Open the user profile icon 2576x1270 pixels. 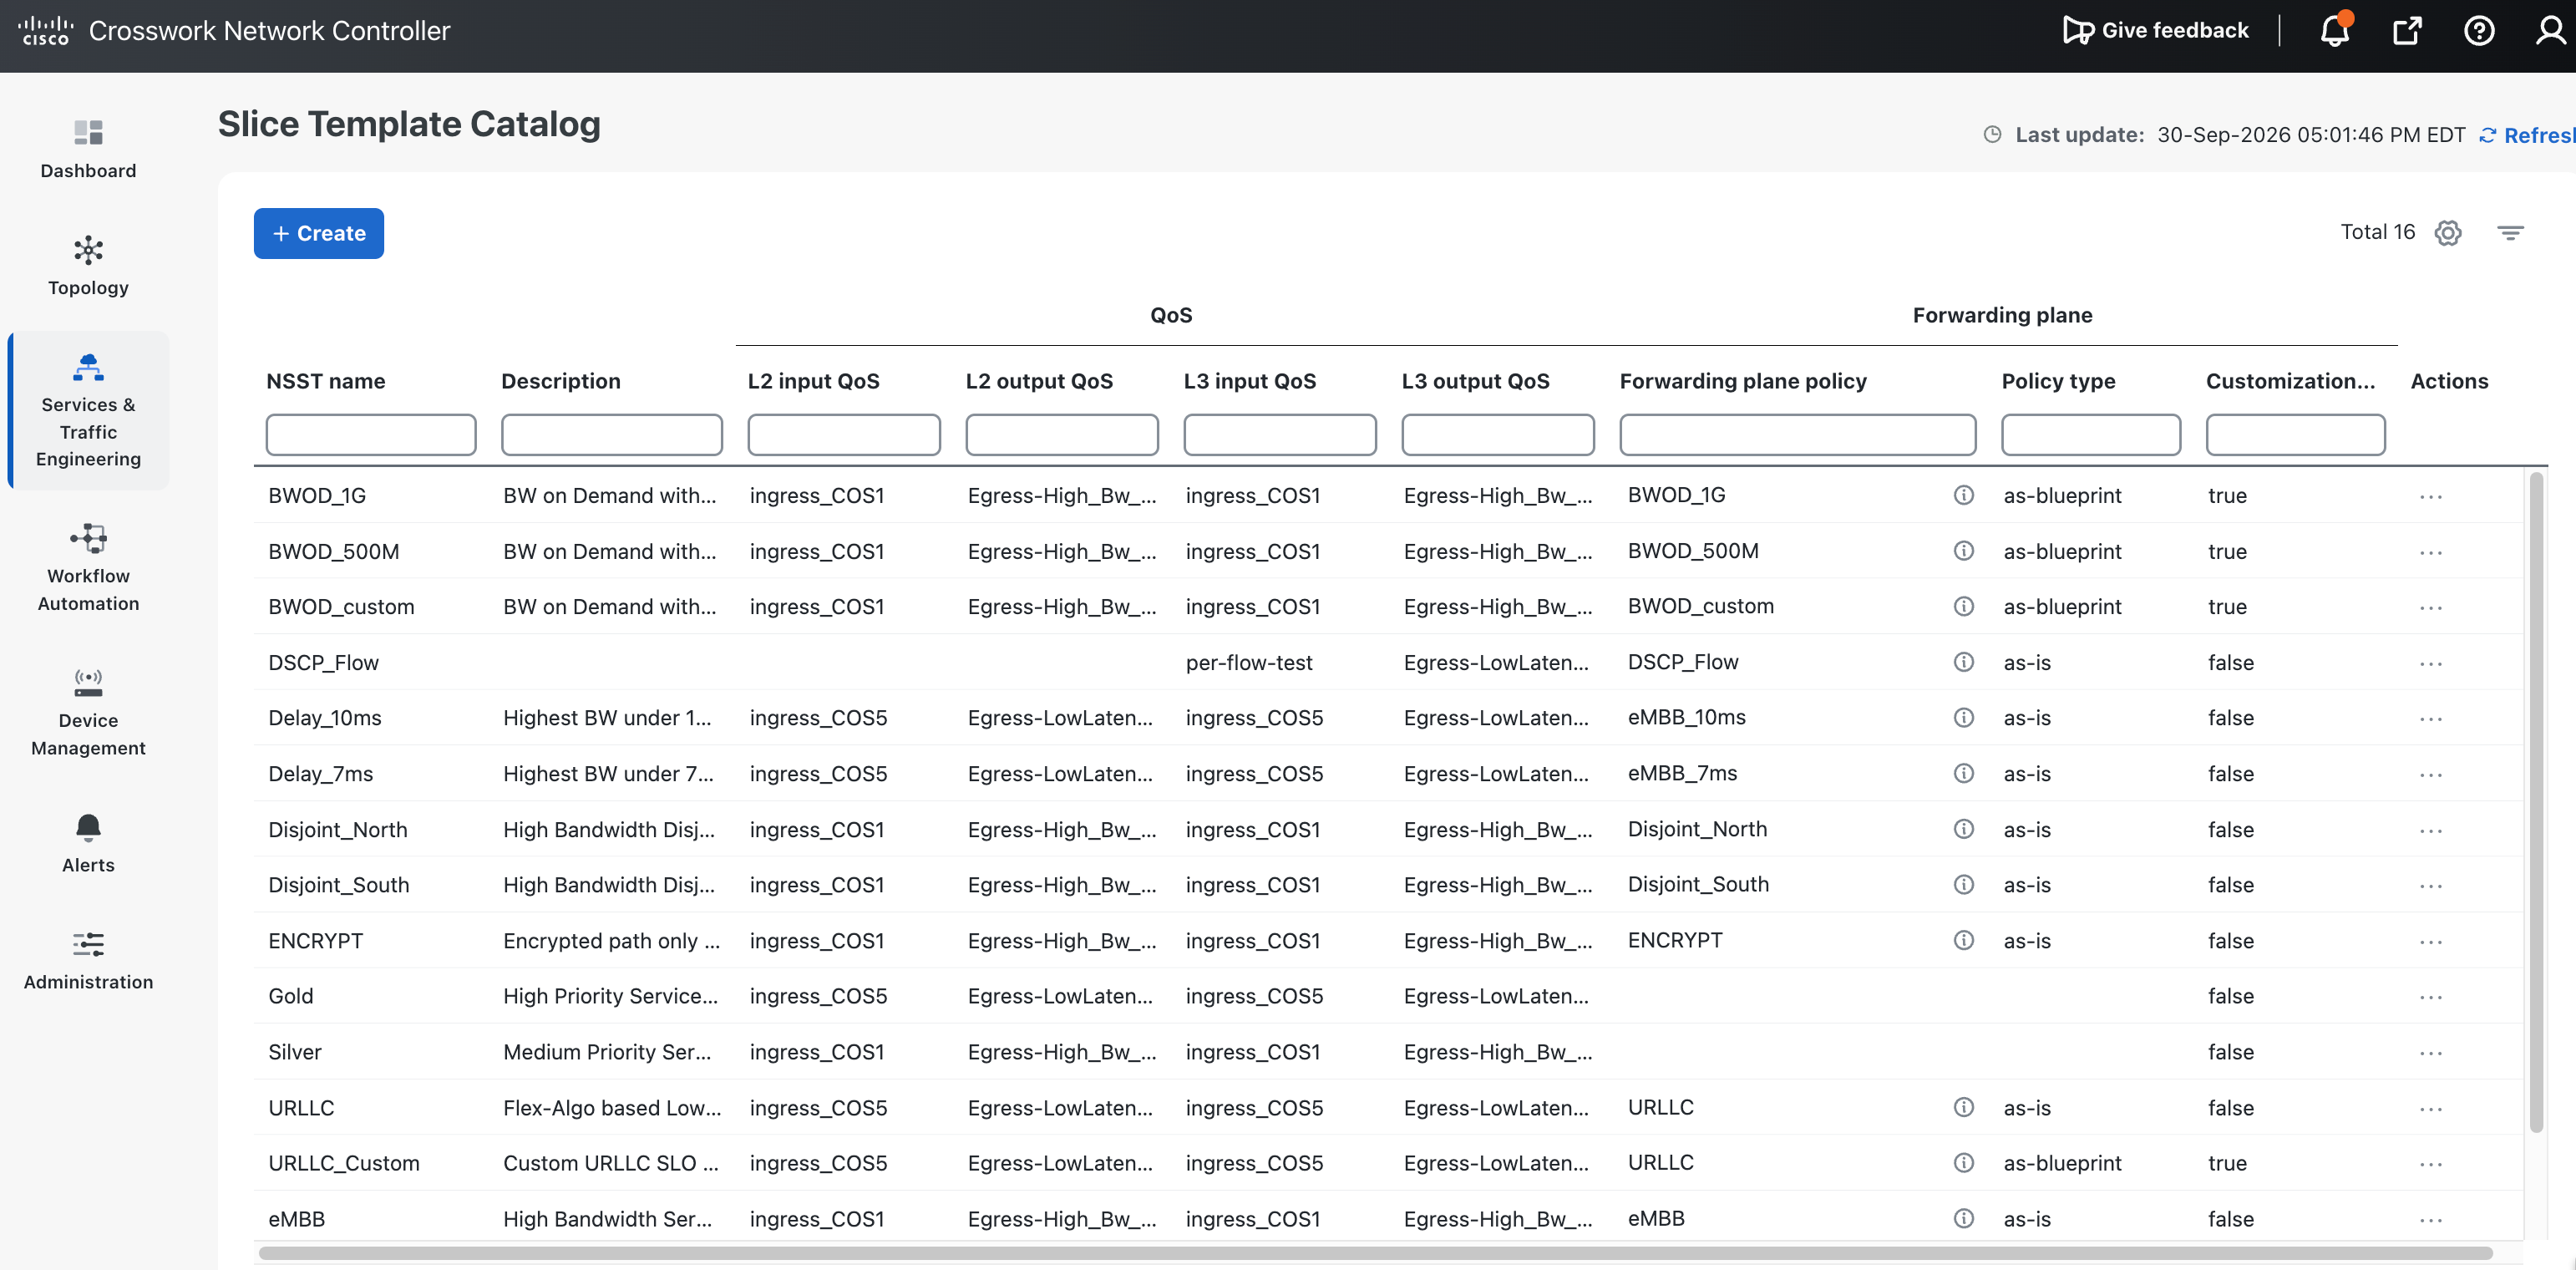click(2551, 30)
